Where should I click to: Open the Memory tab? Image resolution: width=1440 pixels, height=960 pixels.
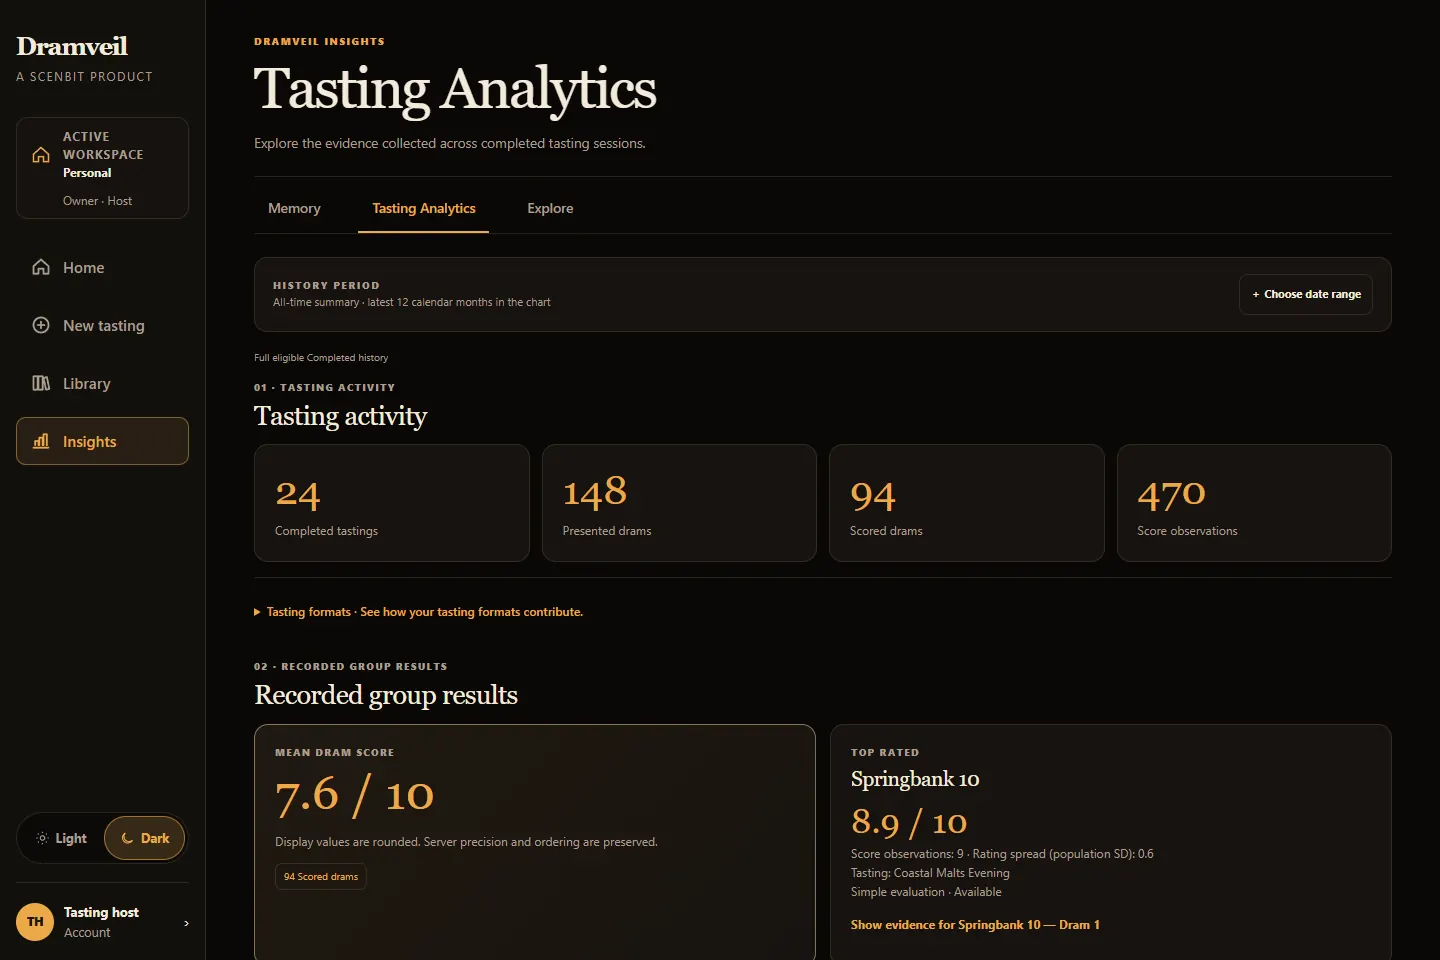coord(294,208)
